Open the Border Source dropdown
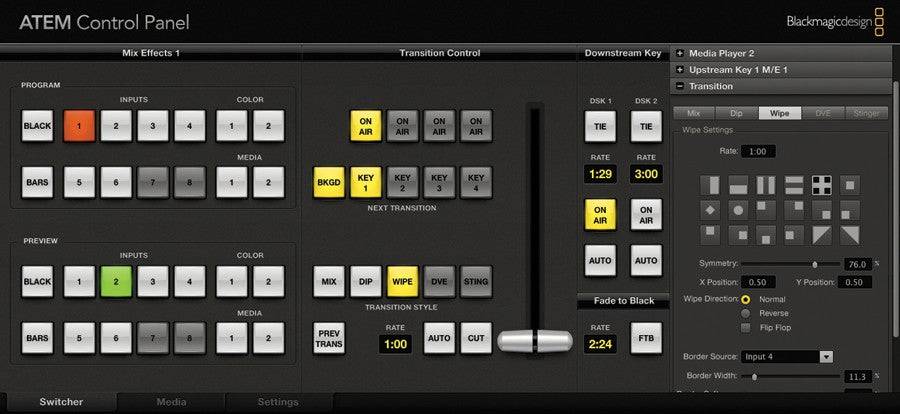Viewport: 900px width, 414px height. point(787,357)
